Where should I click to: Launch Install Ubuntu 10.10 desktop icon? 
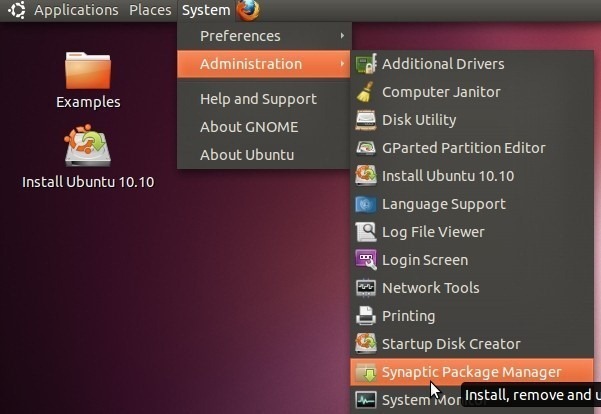pyautogui.click(x=87, y=148)
